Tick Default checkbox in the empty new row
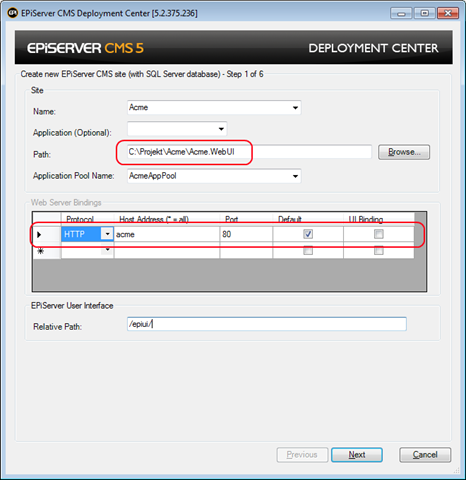The height and width of the screenshot is (480, 466). [x=308, y=250]
